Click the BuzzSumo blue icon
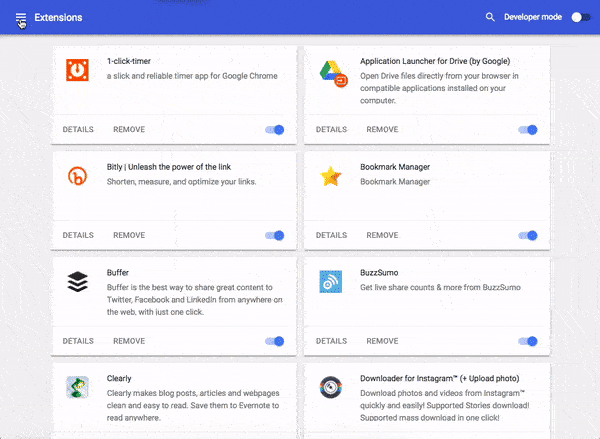This screenshot has width=600, height=439. [331, 282]
